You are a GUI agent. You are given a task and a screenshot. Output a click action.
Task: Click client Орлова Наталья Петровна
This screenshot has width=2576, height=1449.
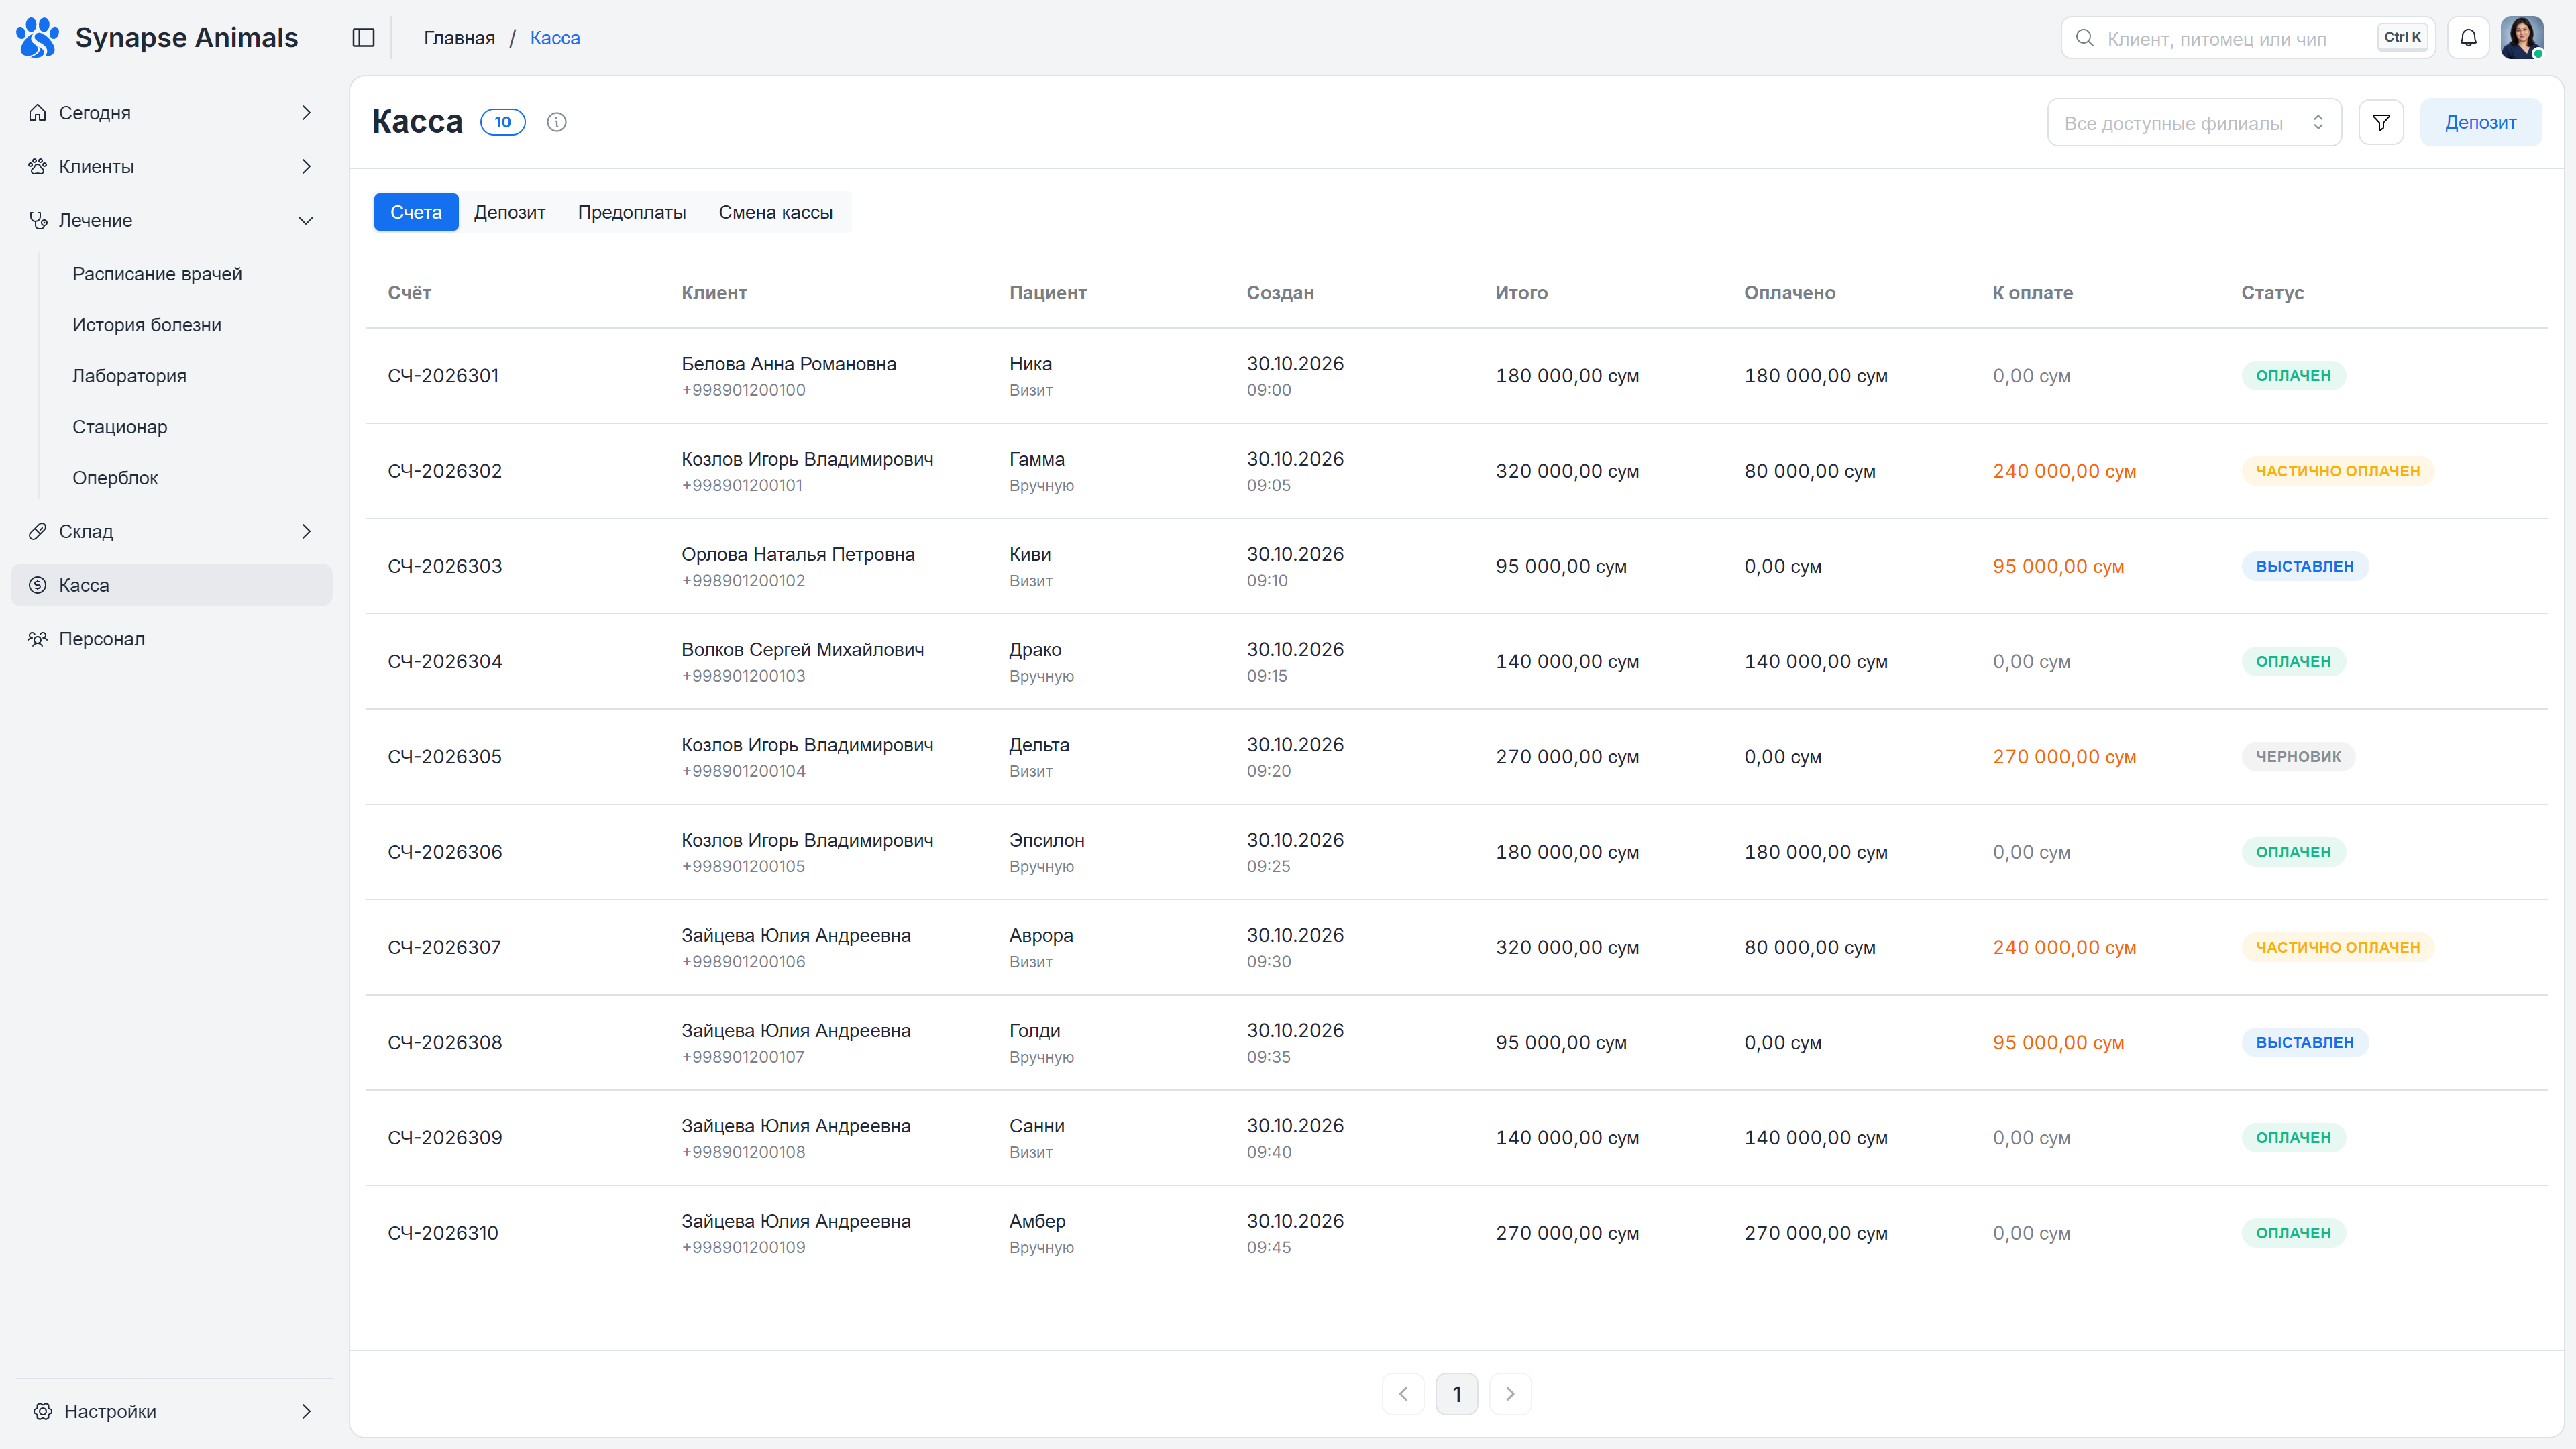[x=798, y=555]
